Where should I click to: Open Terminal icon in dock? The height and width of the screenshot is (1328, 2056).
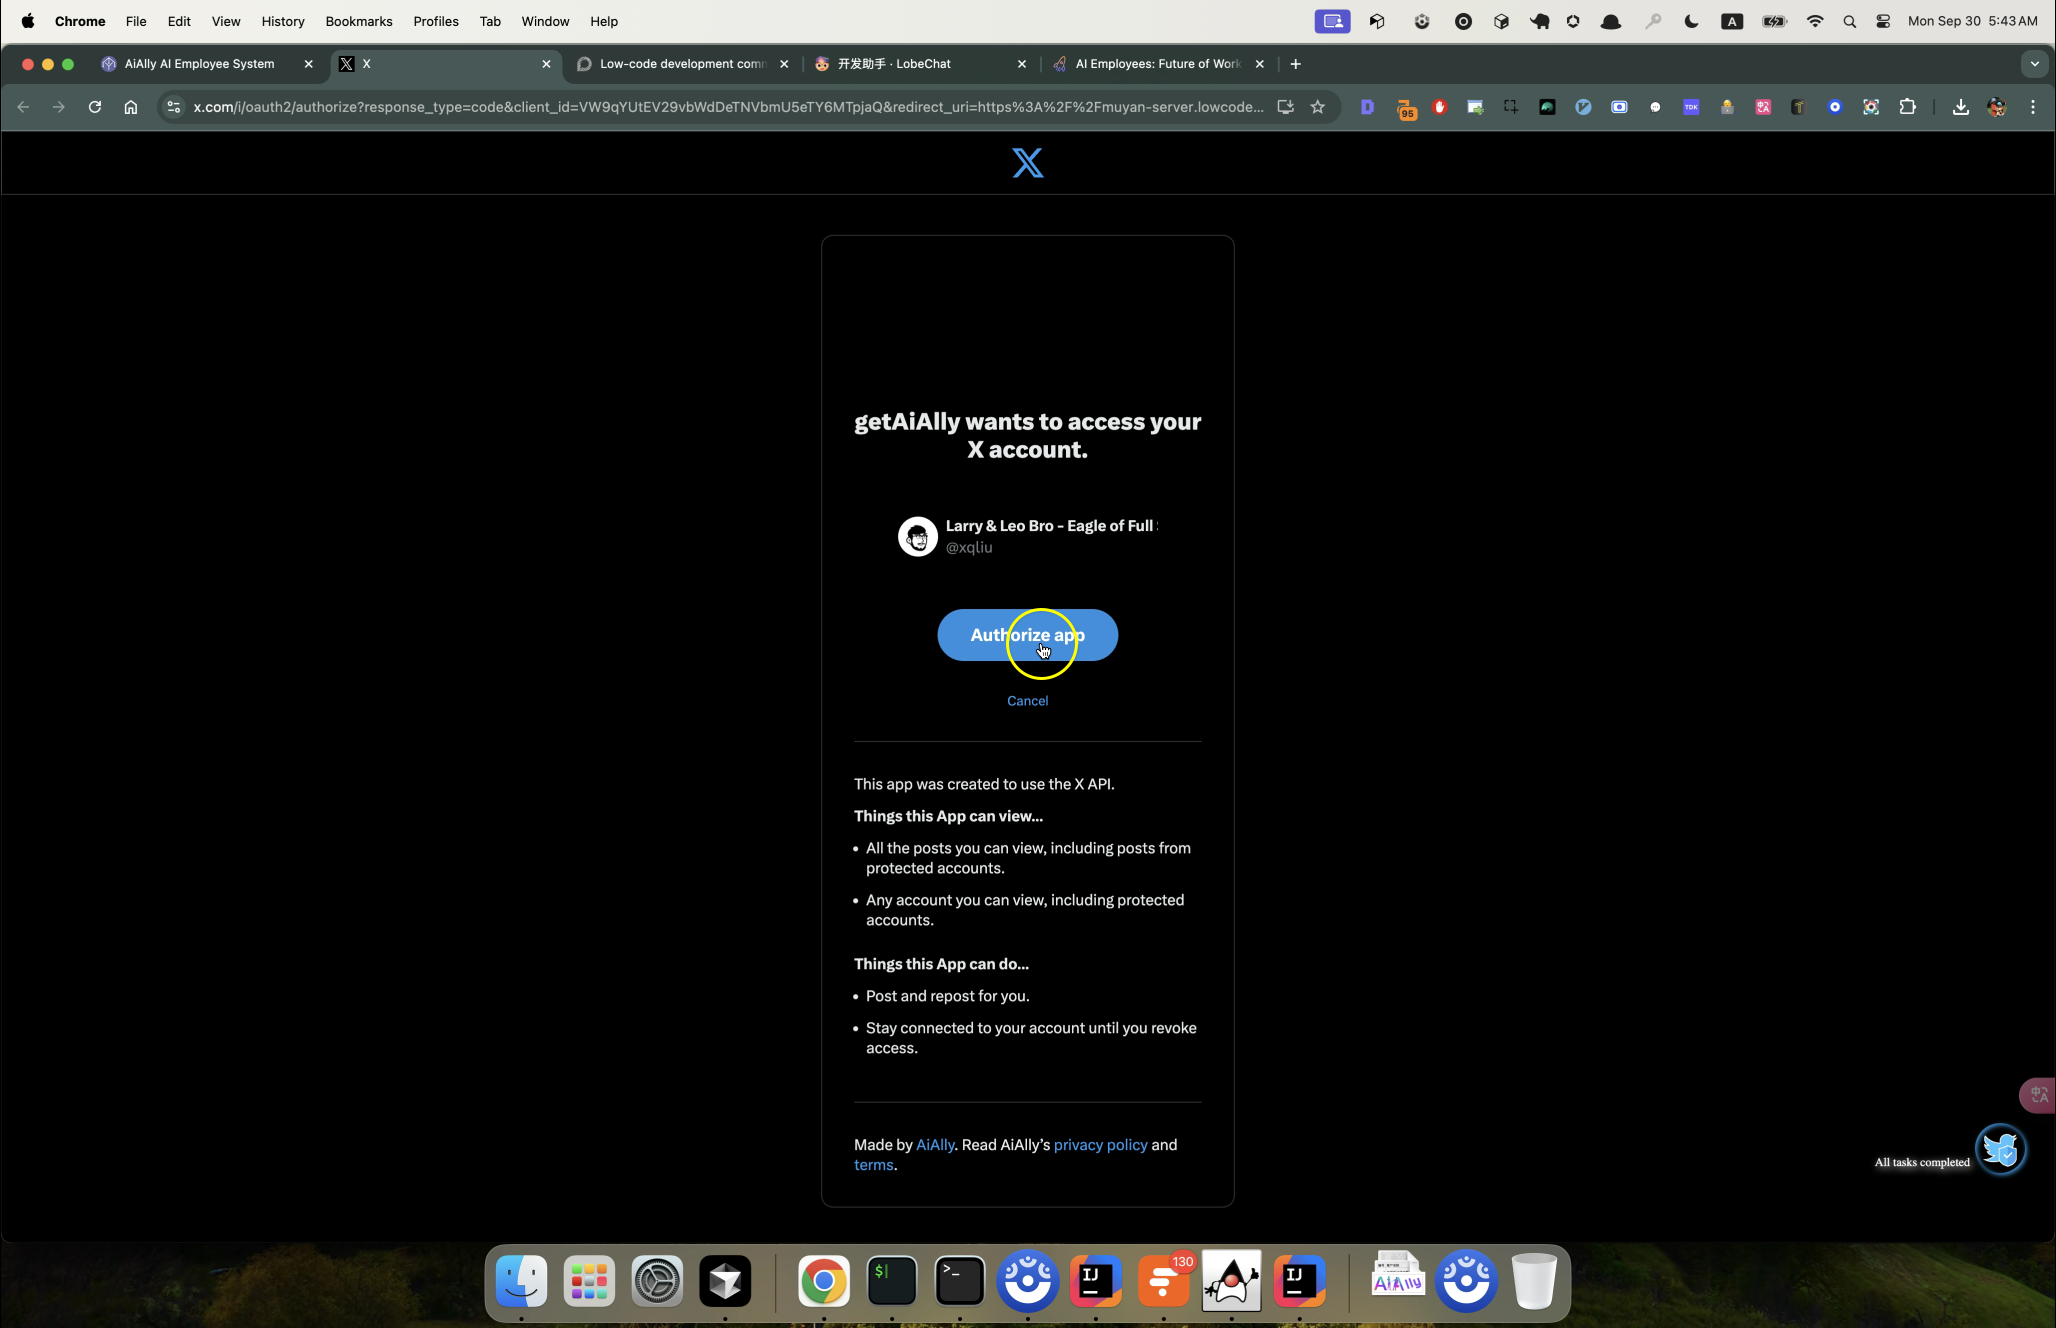tap(959, 1282)
